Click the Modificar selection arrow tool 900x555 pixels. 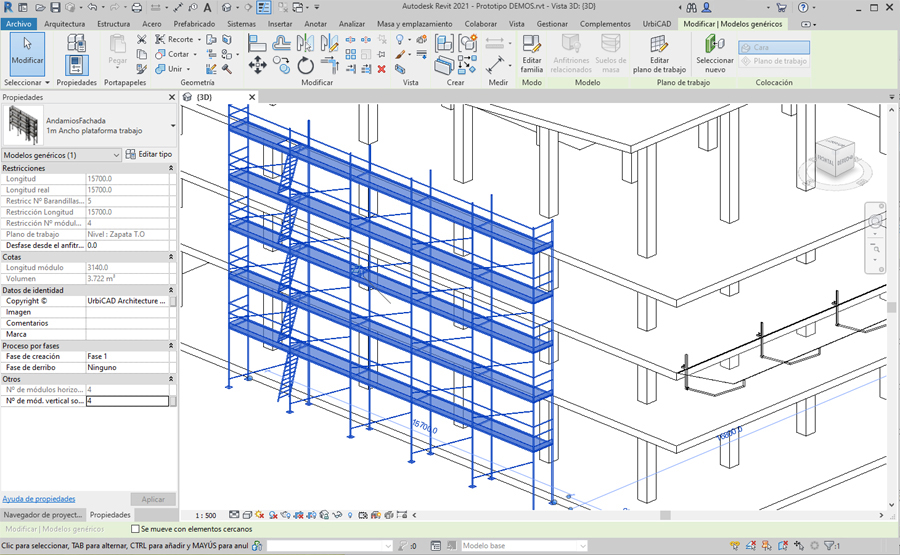coord(27,50)
